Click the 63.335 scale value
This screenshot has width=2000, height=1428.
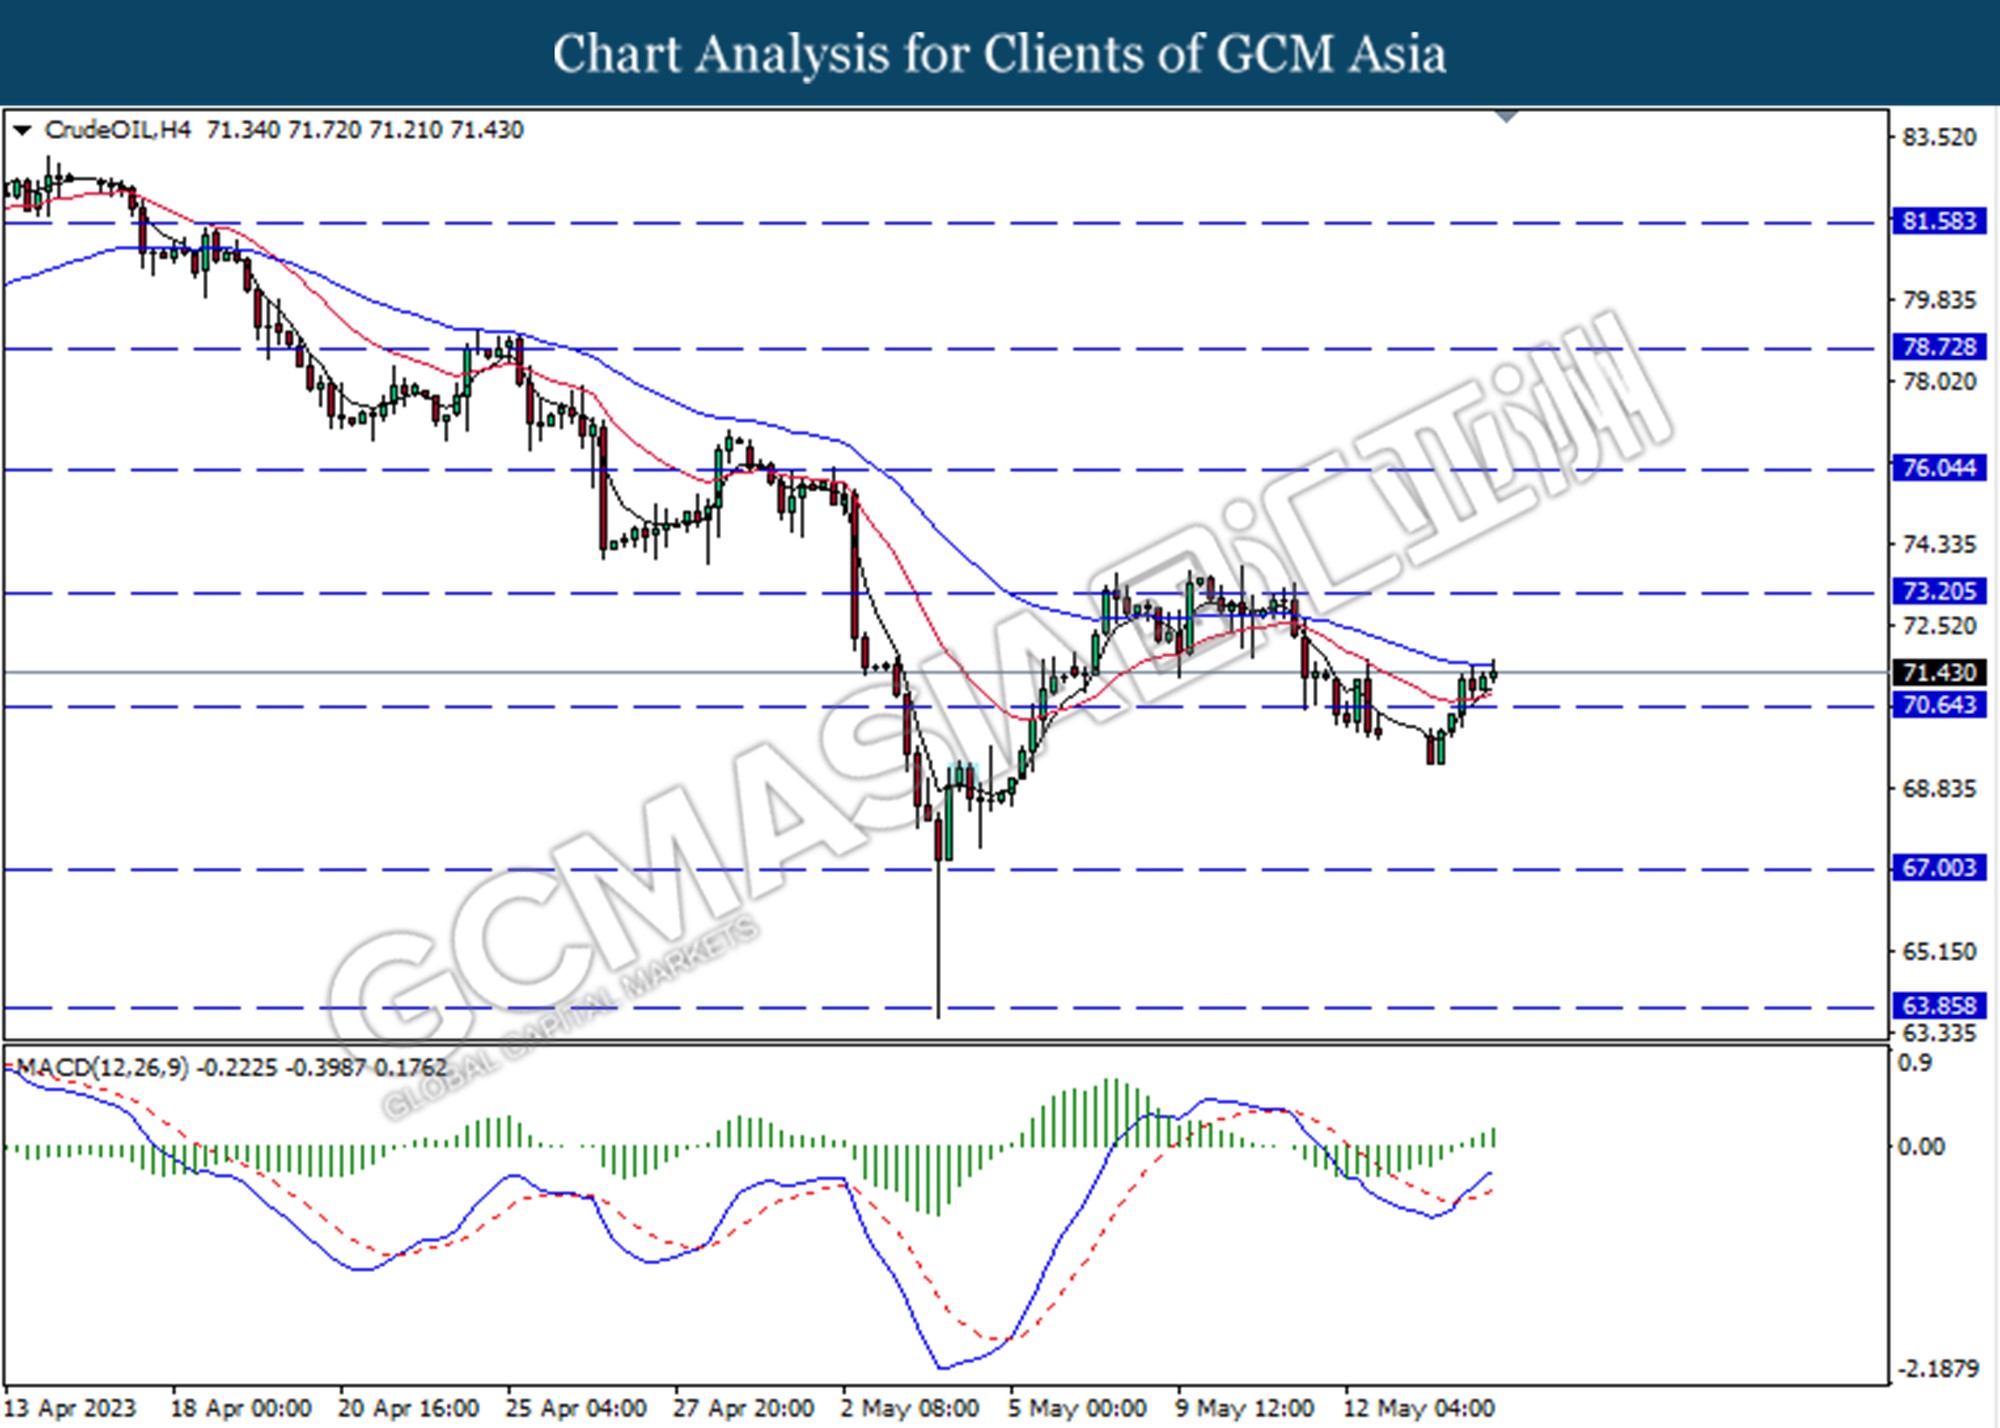tap(1939, 1033)
